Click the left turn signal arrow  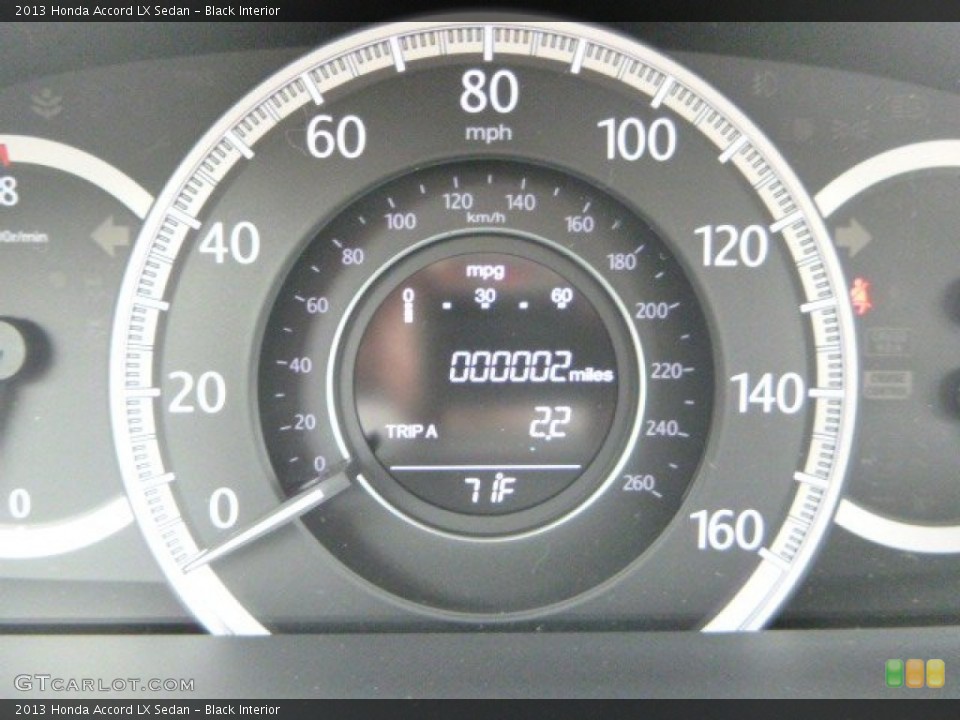[x=111, y=236]
